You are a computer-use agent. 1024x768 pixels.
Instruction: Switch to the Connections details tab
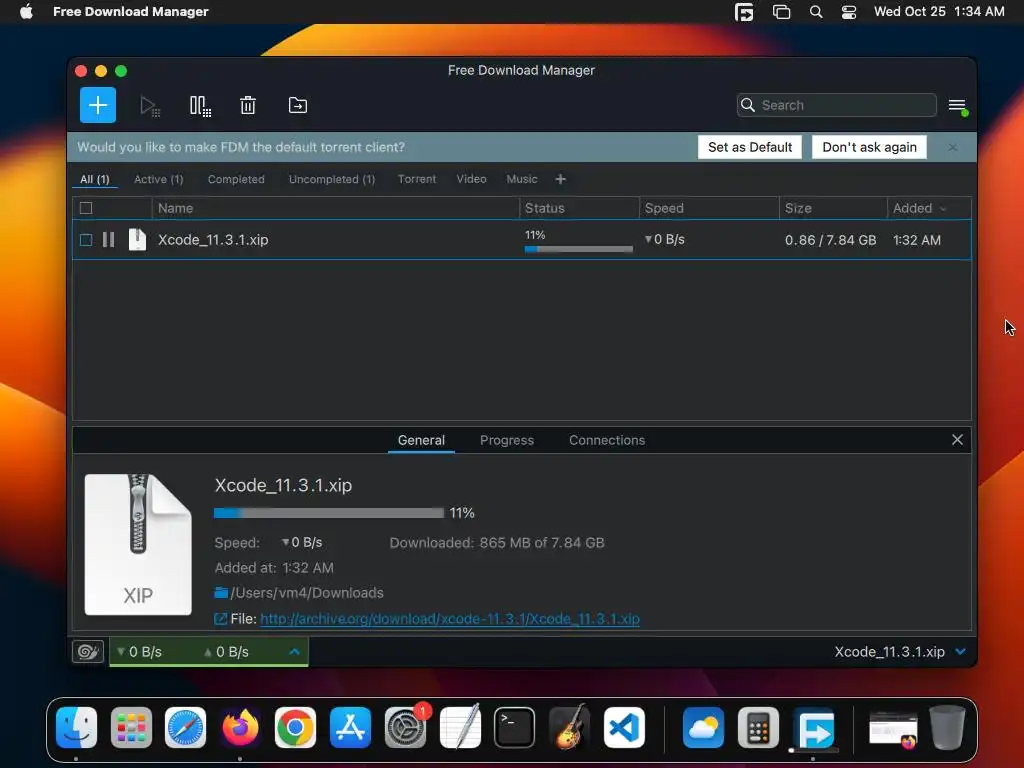click(x=607, y=440)
